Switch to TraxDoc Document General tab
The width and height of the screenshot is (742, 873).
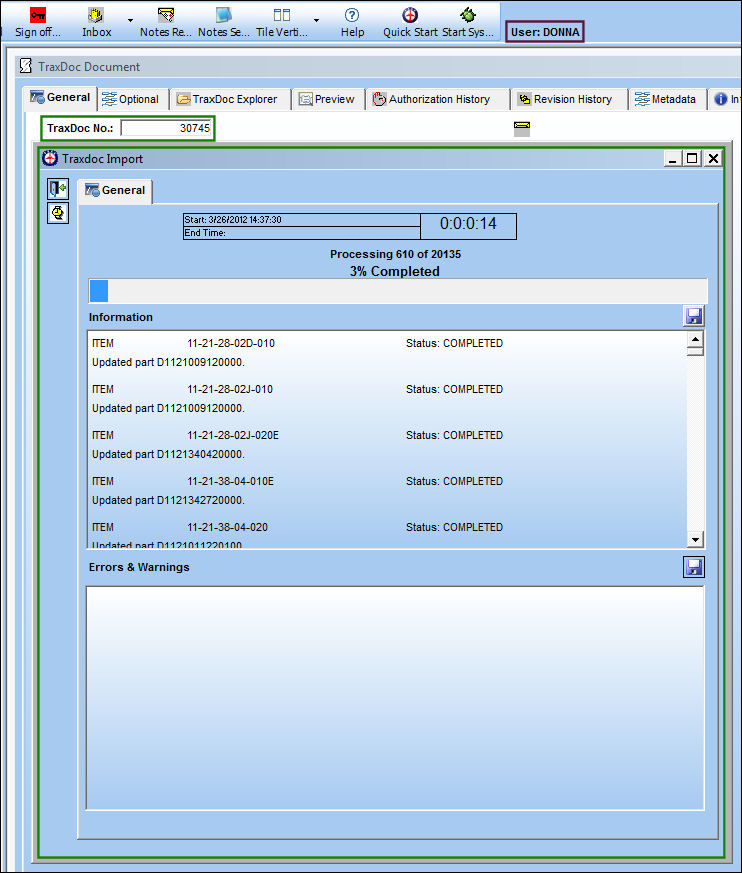pyautogui.click(x=60, y=98)
